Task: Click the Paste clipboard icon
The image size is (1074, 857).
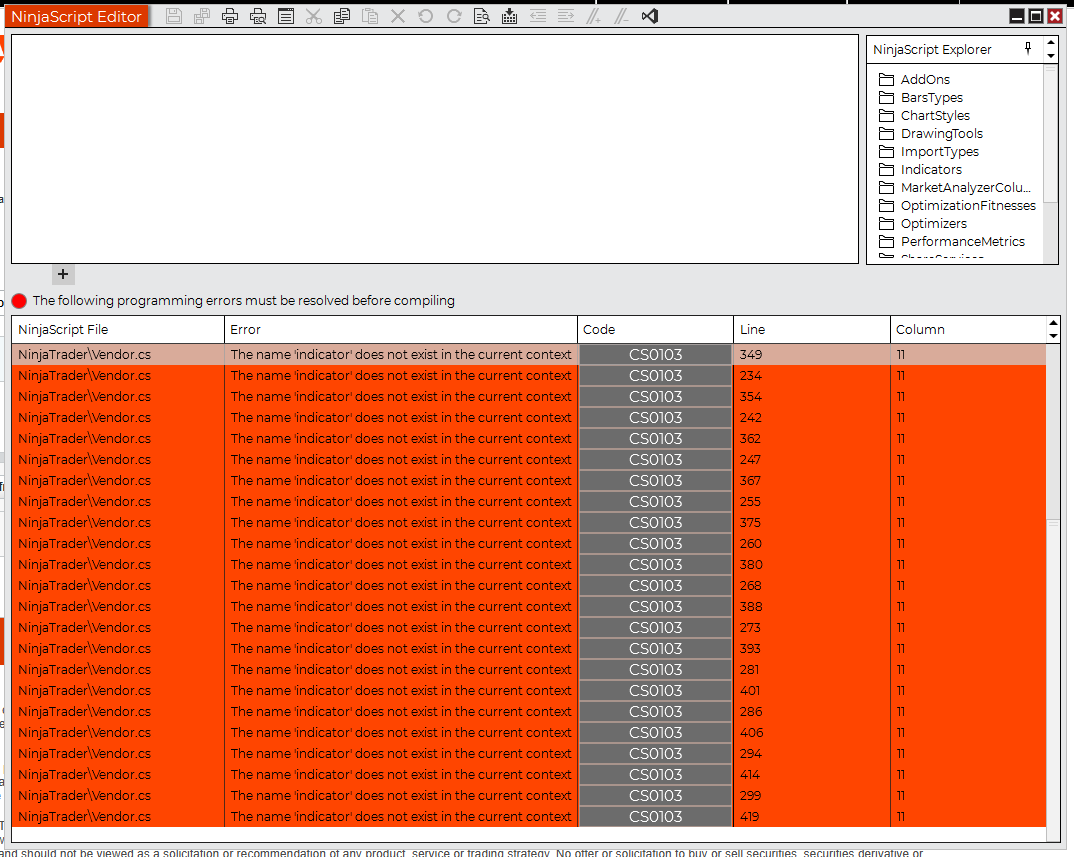Action: (x=370, y=16)
